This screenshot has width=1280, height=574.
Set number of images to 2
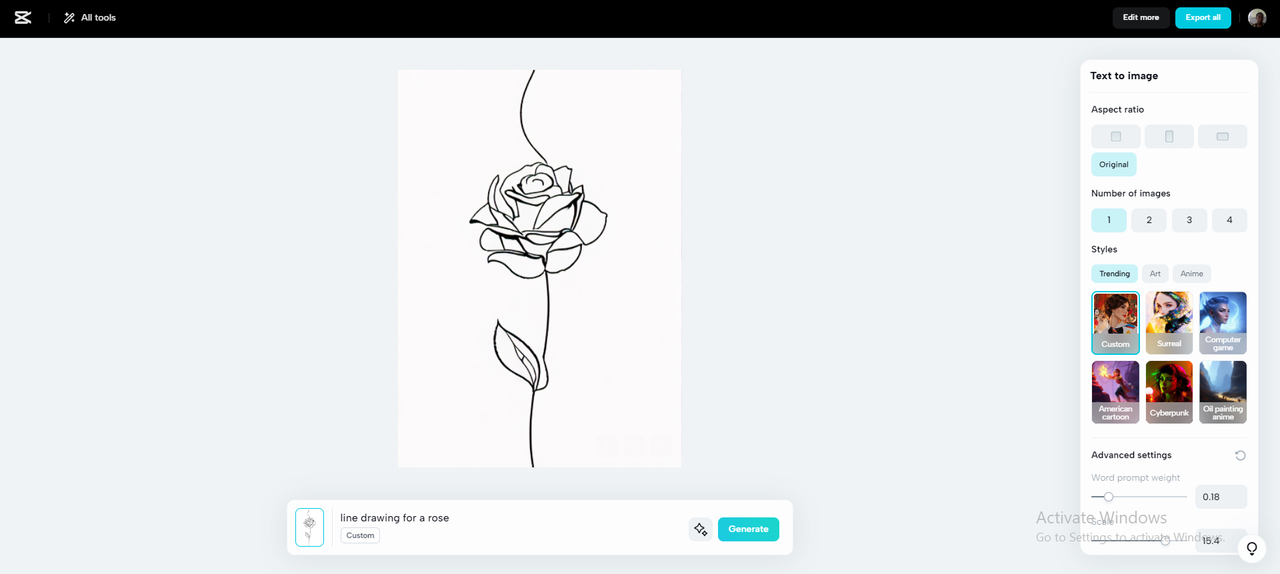pos(1149,220)
